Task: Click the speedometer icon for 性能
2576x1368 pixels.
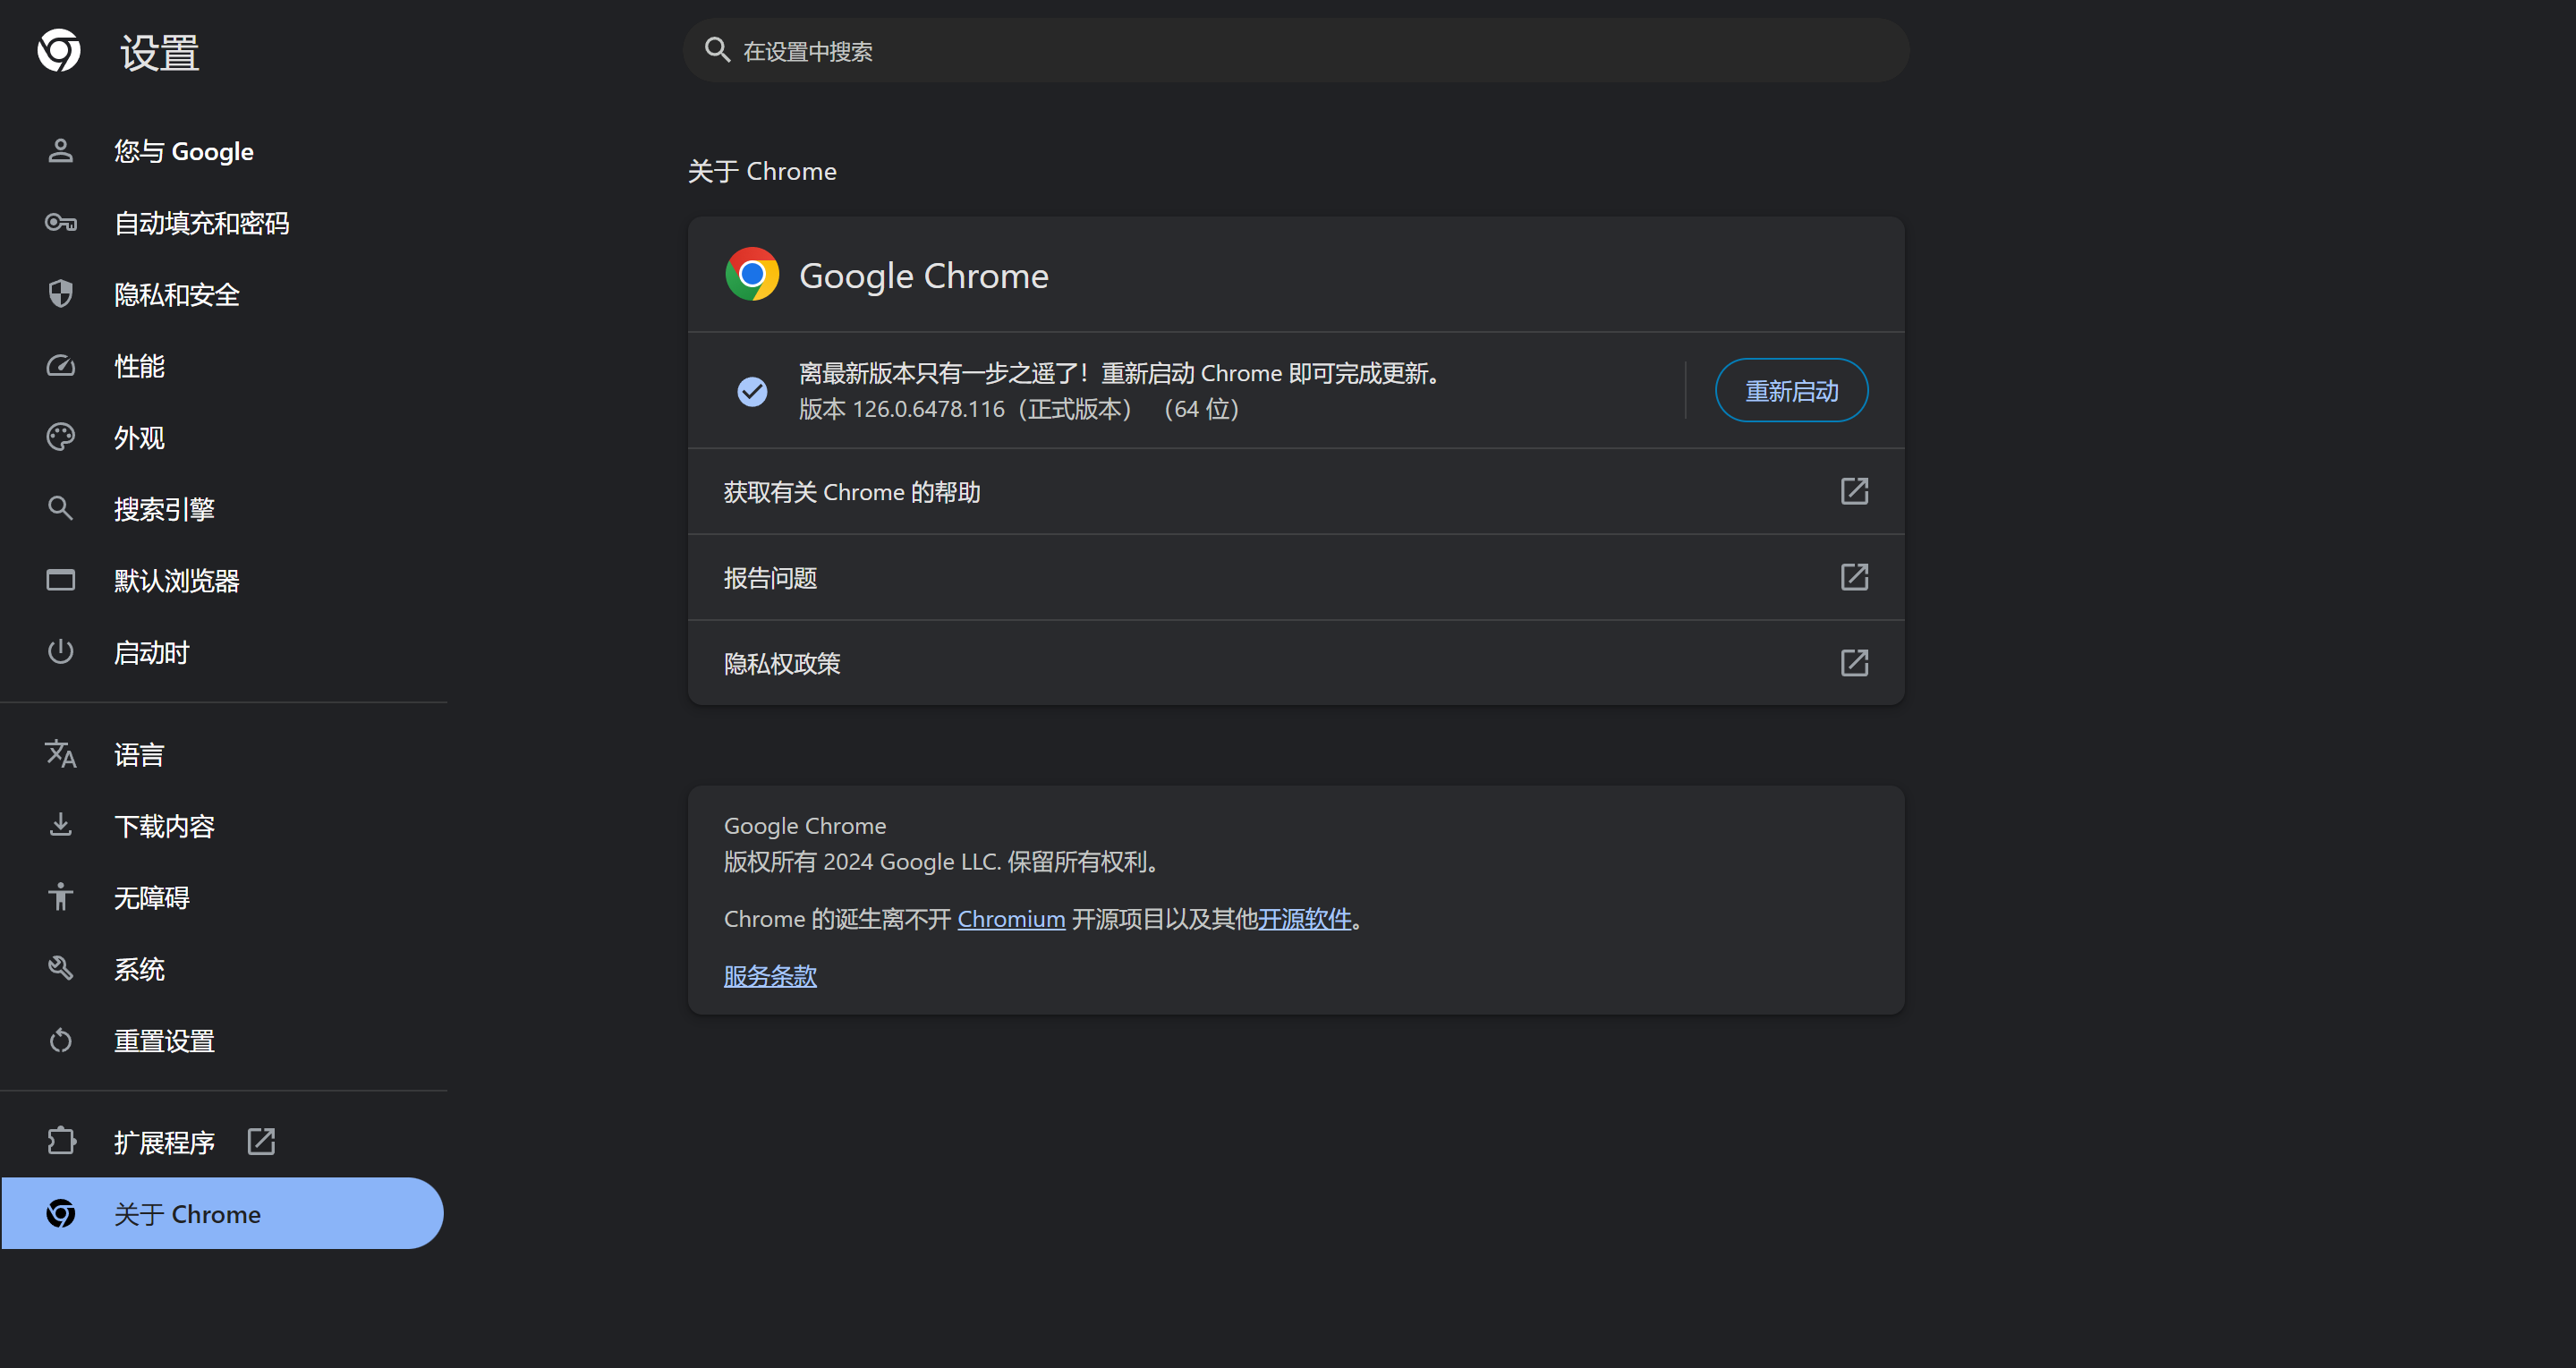Action: click(61, 366)
